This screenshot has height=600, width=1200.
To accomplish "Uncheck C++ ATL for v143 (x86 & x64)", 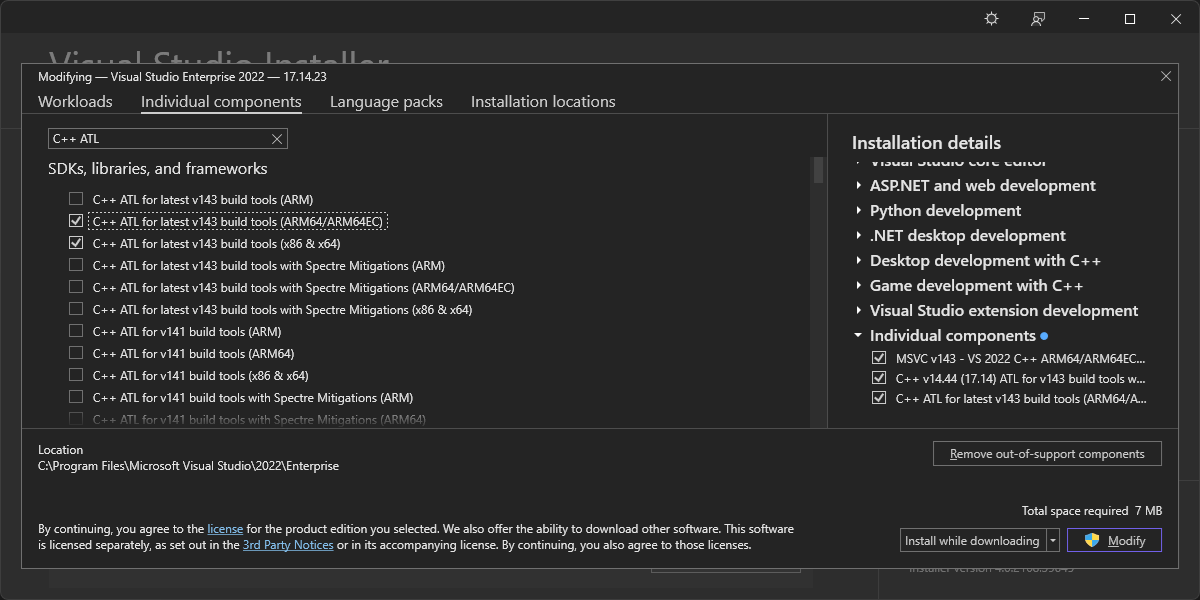I will (76, 243).
